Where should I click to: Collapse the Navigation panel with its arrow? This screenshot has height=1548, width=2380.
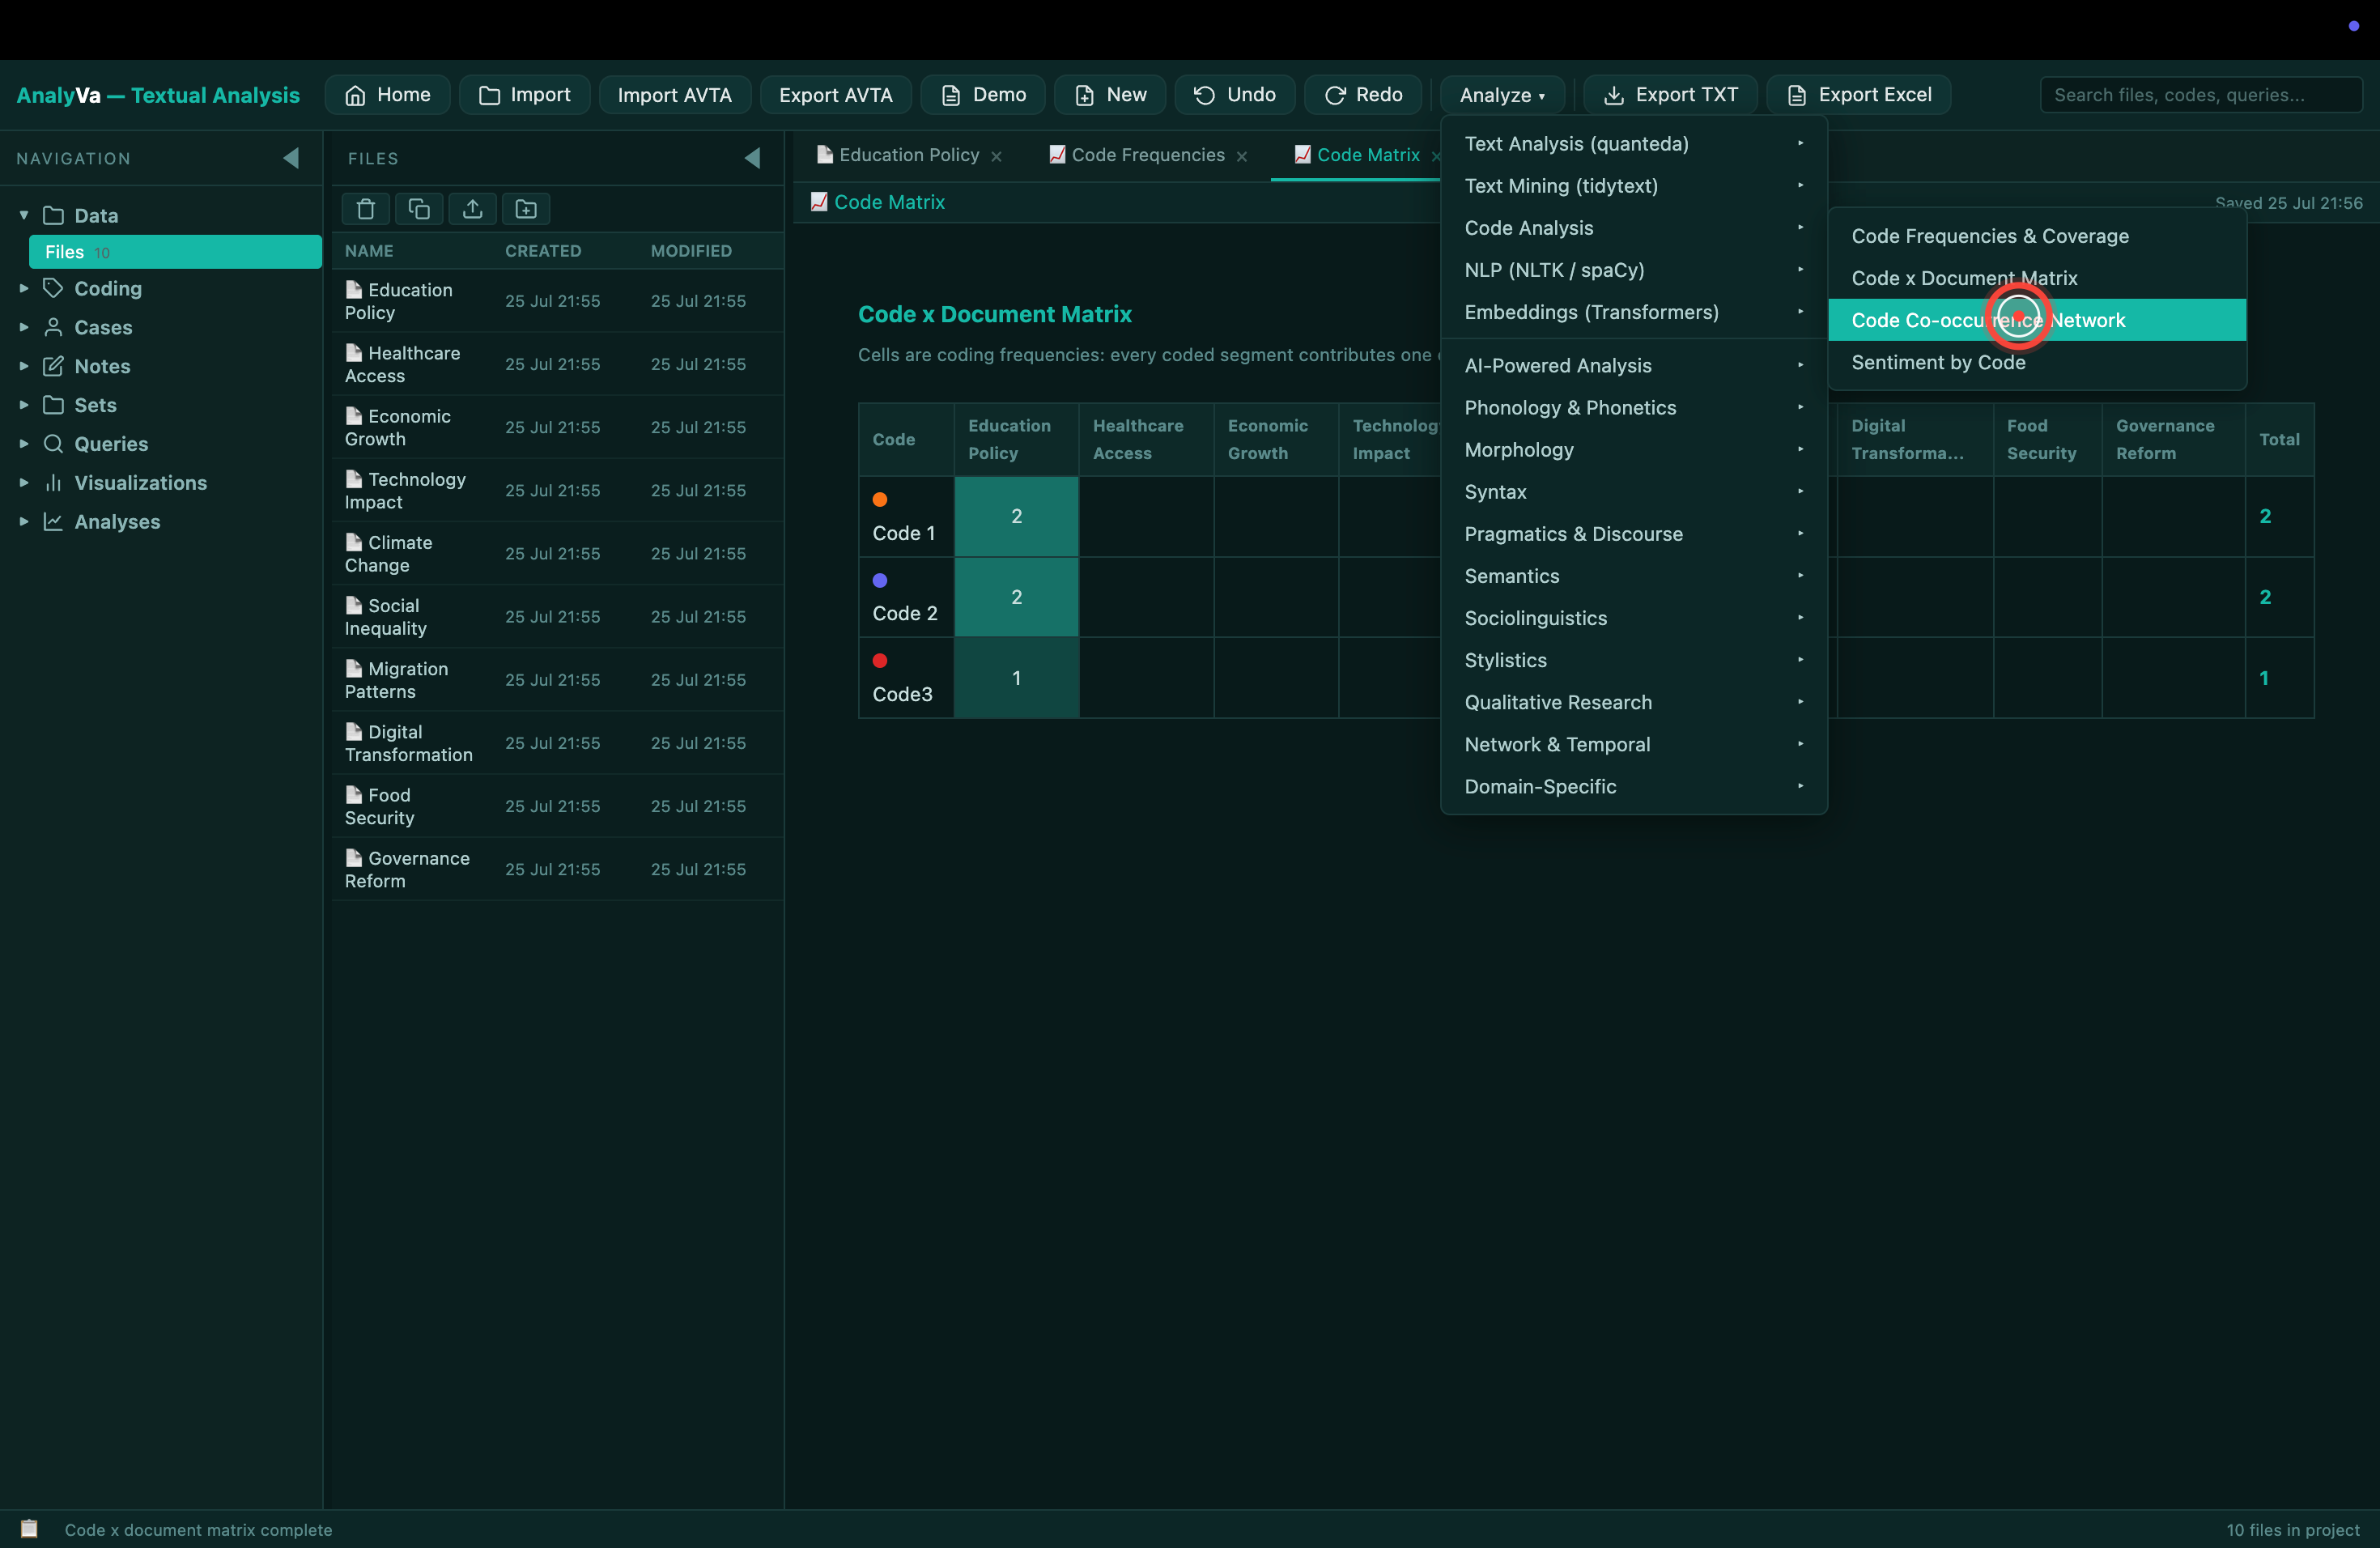(291, 158)
